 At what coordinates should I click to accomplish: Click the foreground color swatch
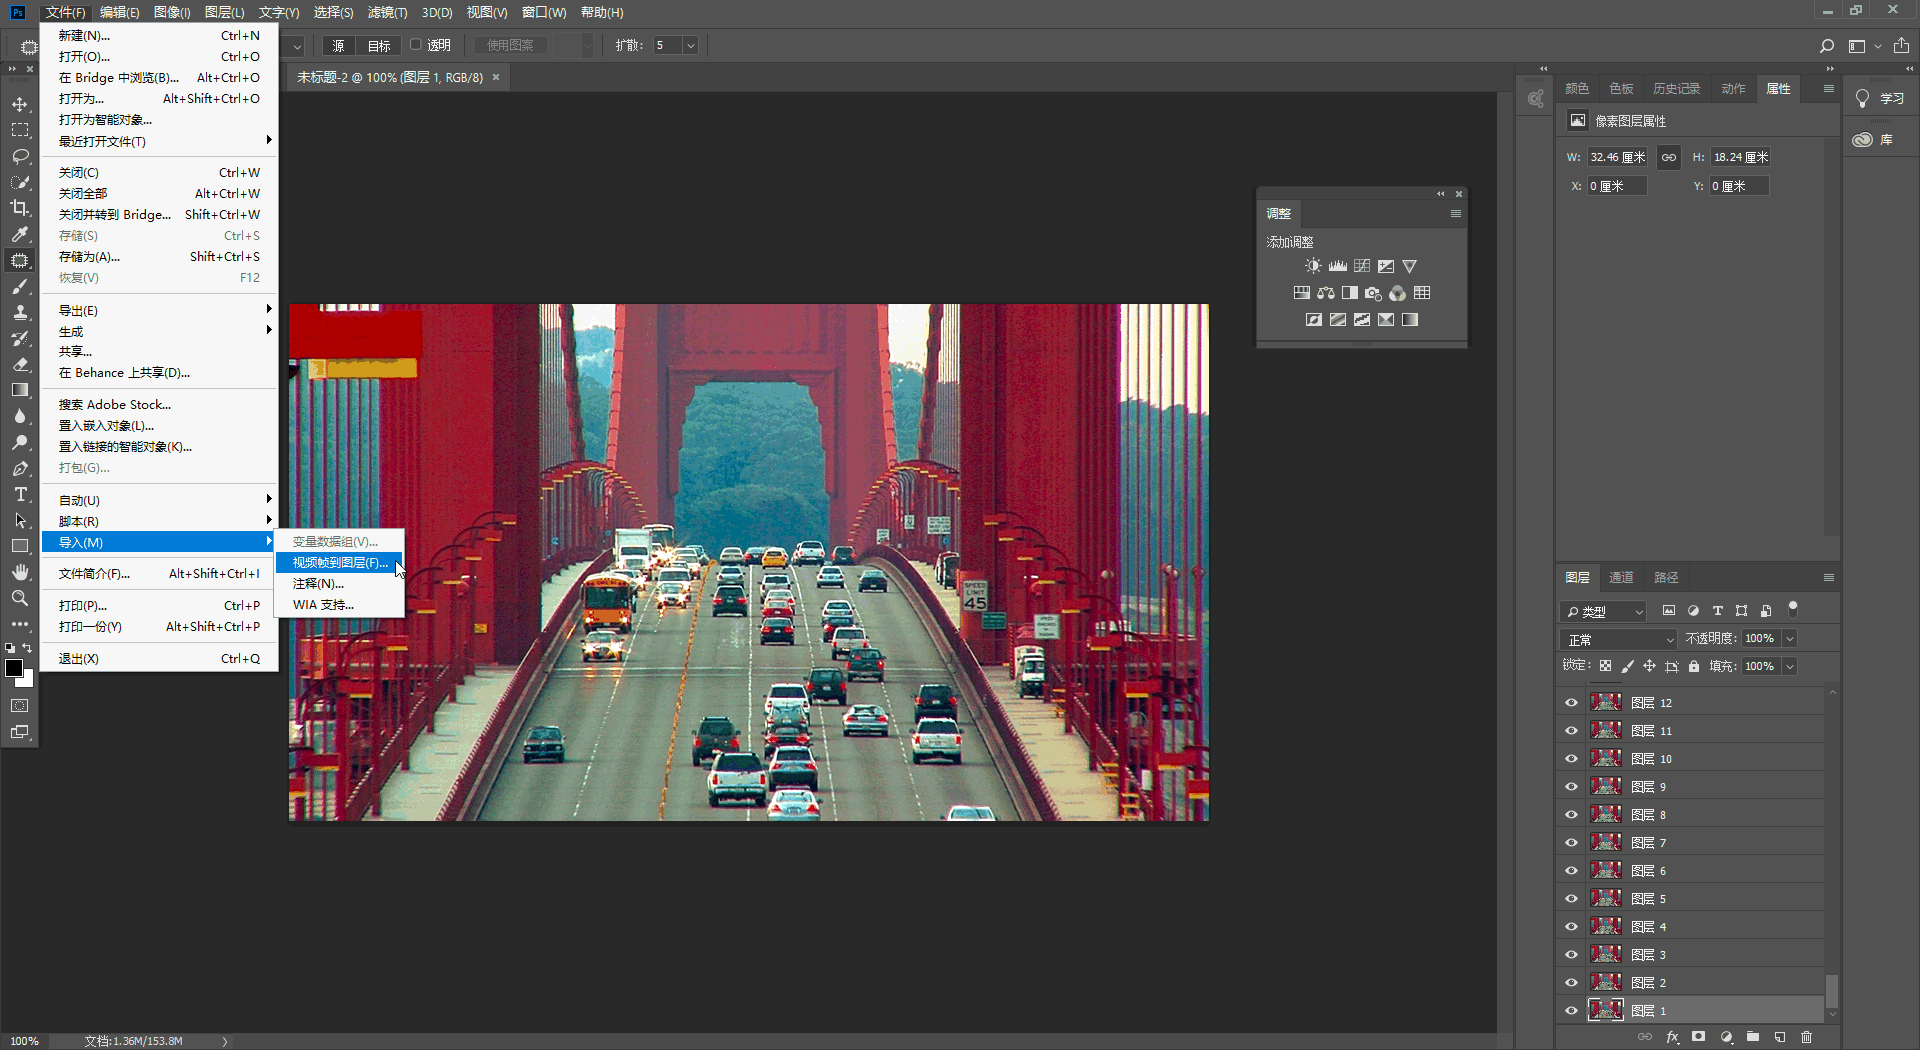pos(14,669)
